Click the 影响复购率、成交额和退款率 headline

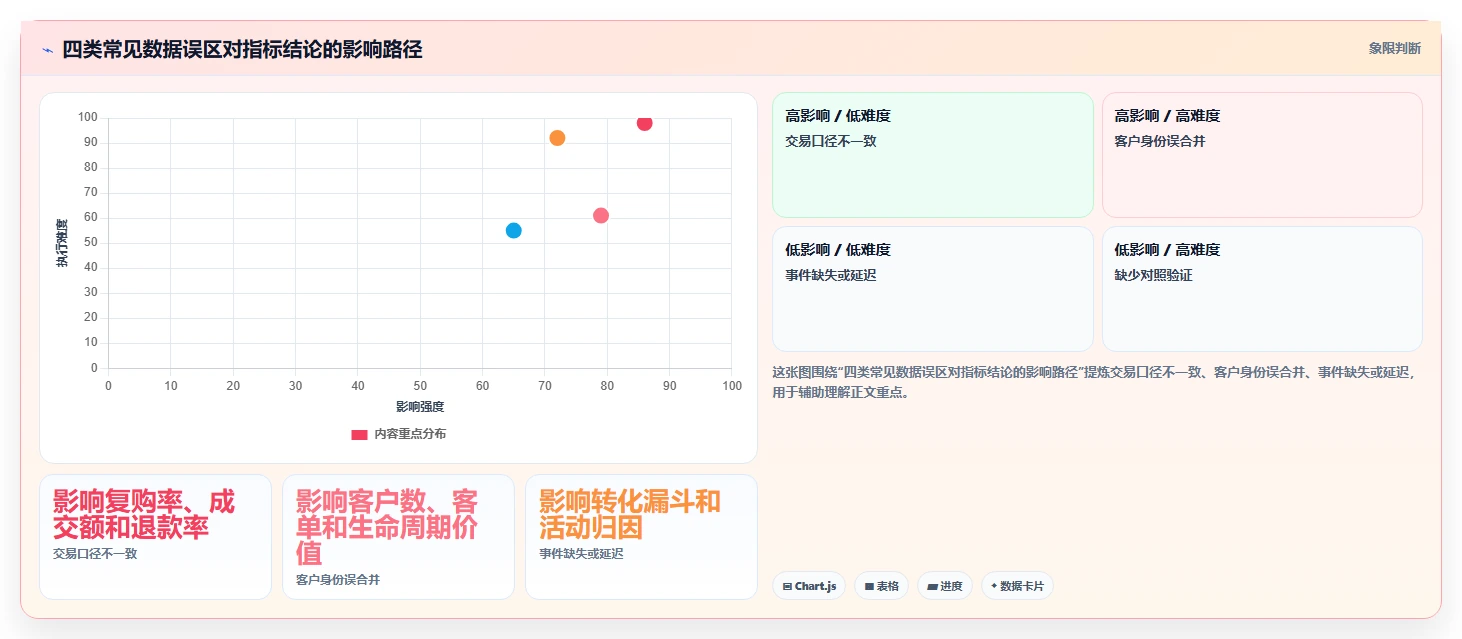pyautogui.click(x=144, y=515)
